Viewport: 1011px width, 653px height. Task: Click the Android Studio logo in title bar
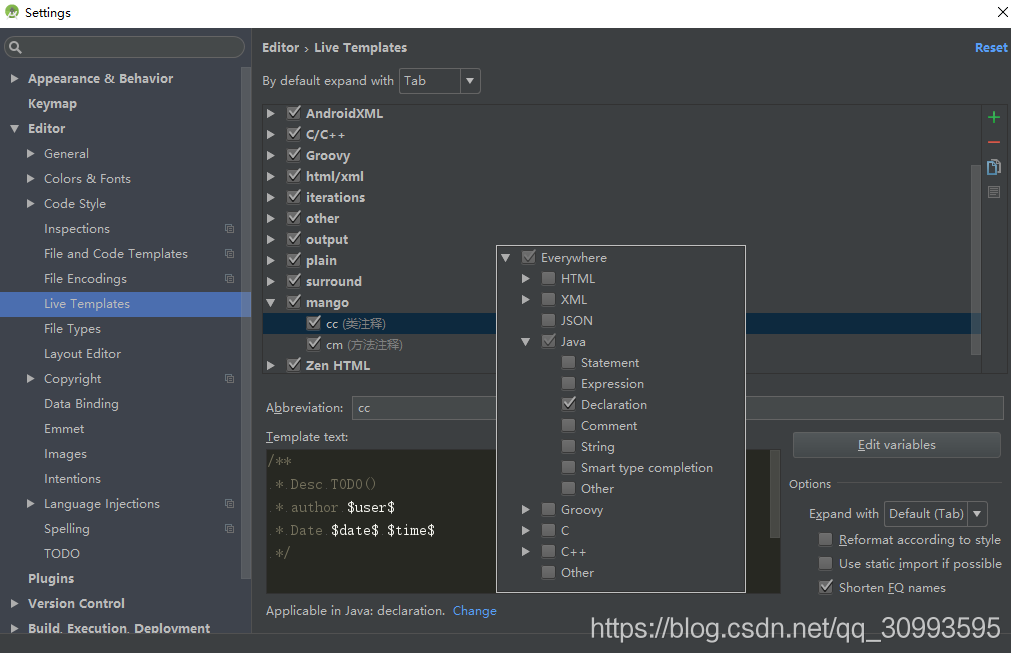pyautogui.click(x=12, y=12)
